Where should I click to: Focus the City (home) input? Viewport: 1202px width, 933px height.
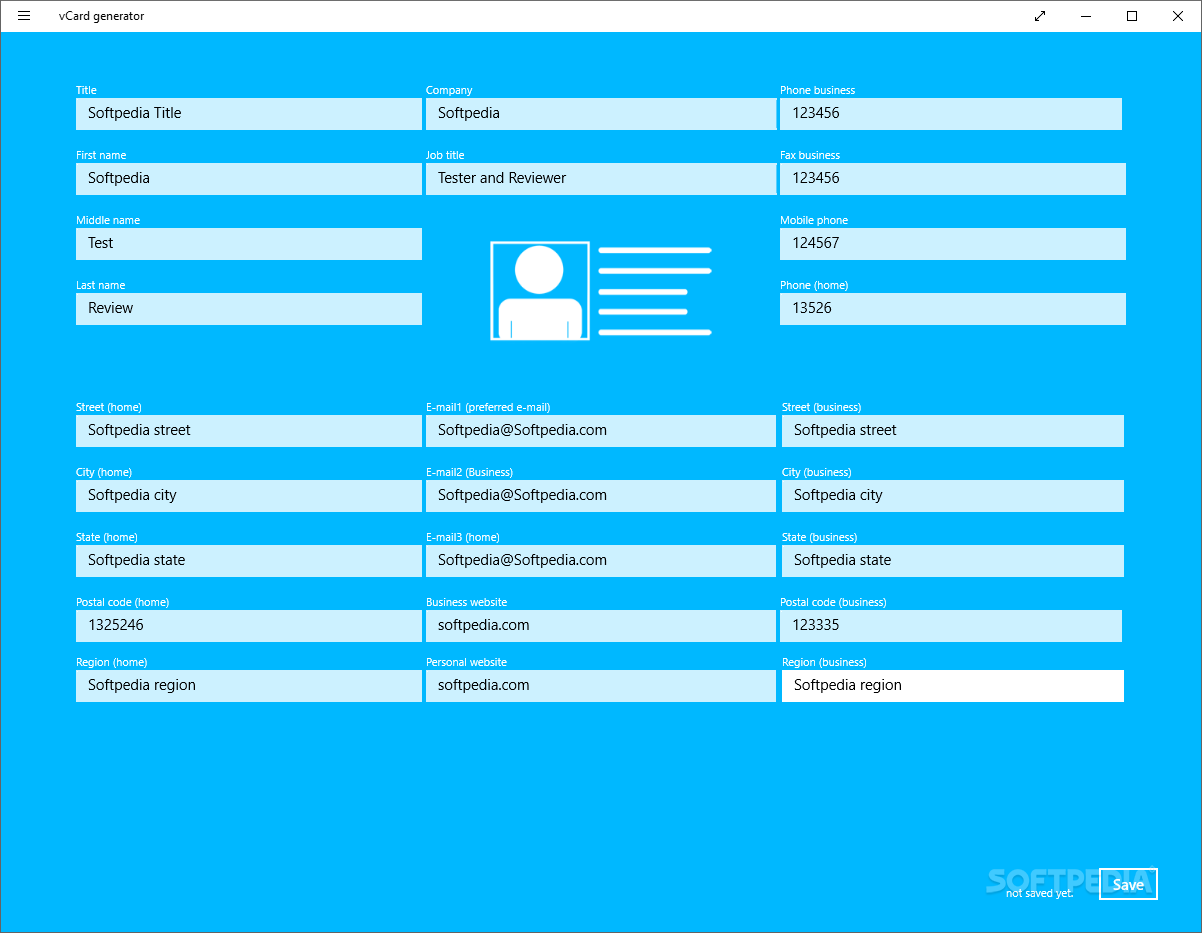point(249,496)
